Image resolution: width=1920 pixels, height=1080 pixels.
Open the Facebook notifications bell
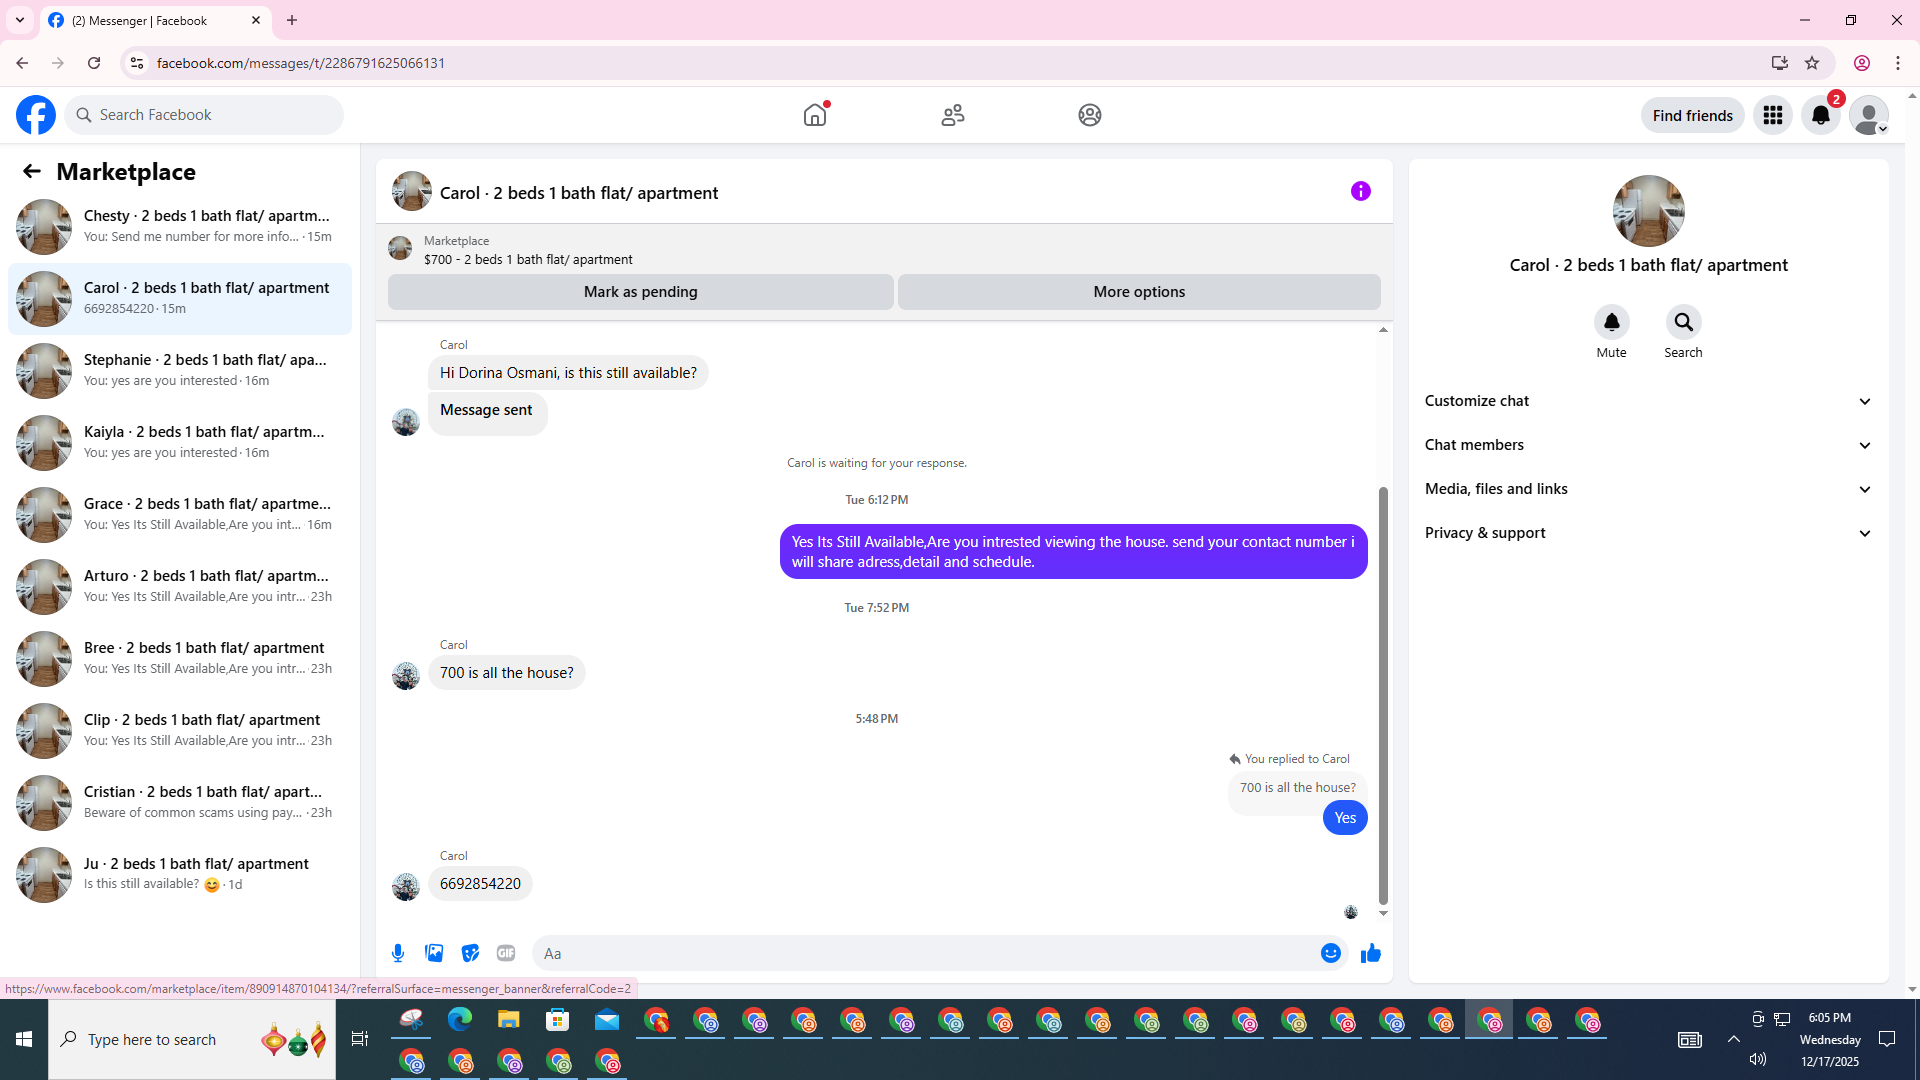pos(1820,115)
